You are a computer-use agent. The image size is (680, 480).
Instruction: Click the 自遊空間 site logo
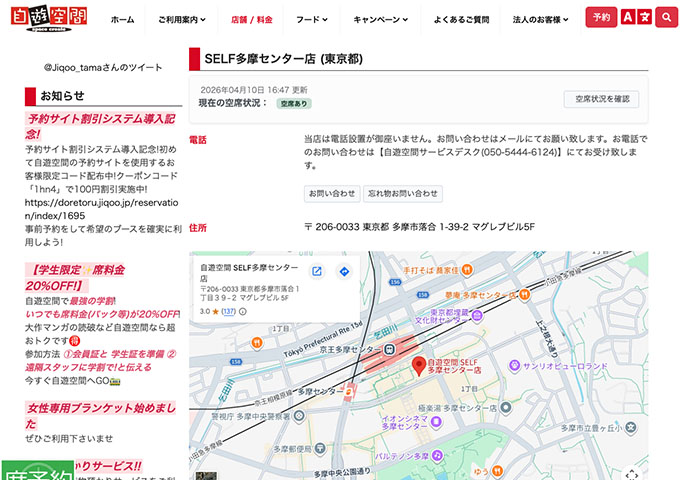[x=49, y=19]
